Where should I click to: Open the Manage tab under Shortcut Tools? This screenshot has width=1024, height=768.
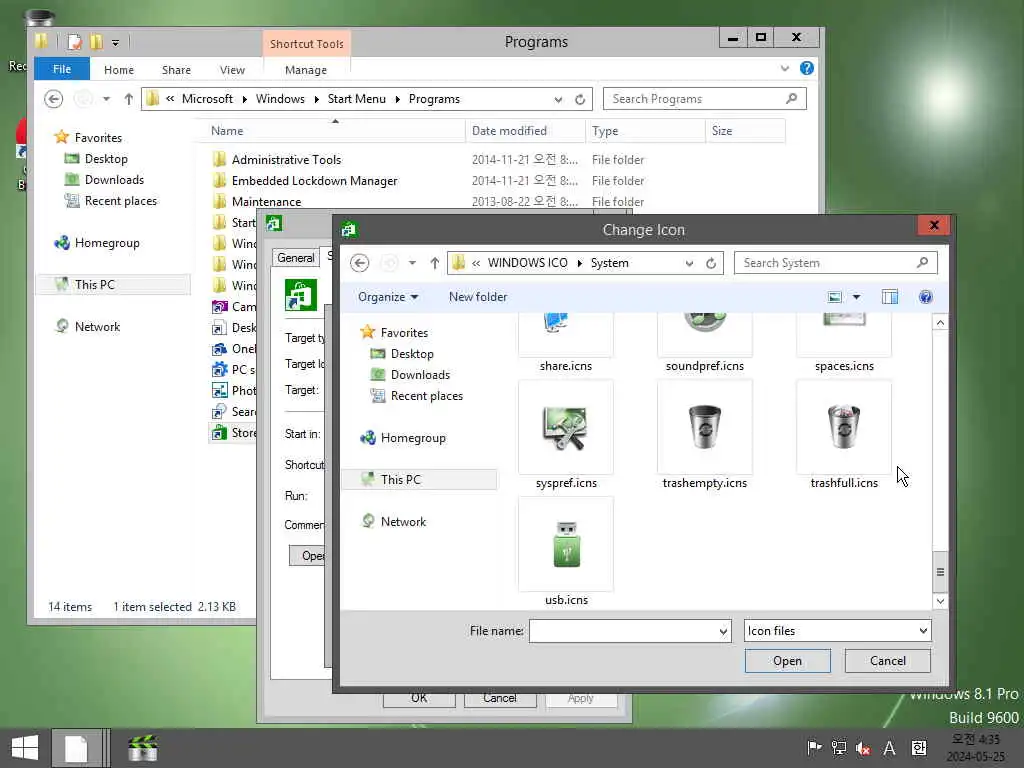point(306,70)
